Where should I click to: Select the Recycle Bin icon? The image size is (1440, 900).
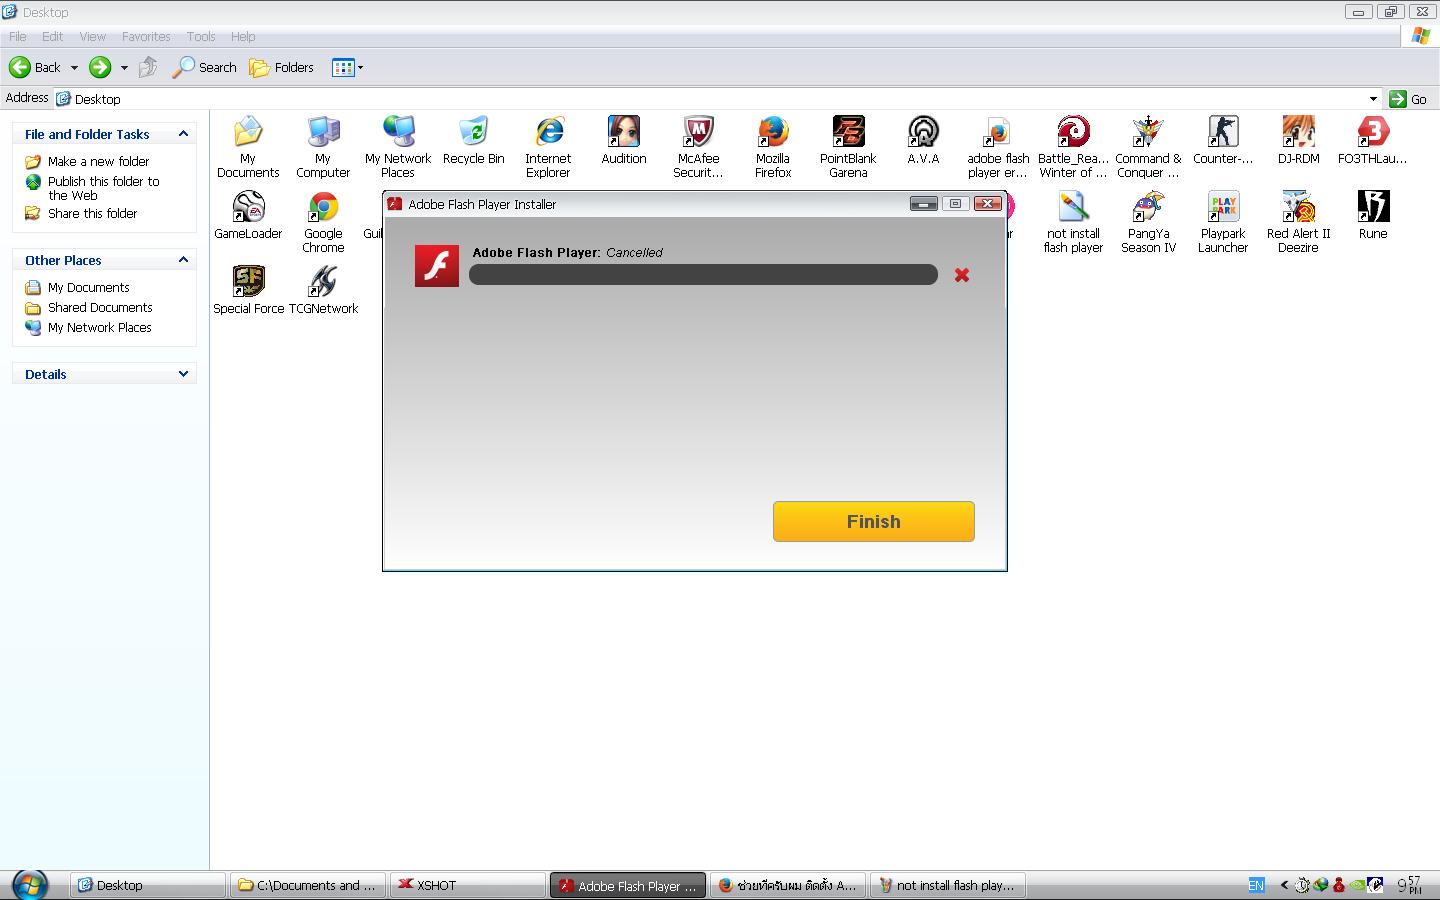click(473, 141)
